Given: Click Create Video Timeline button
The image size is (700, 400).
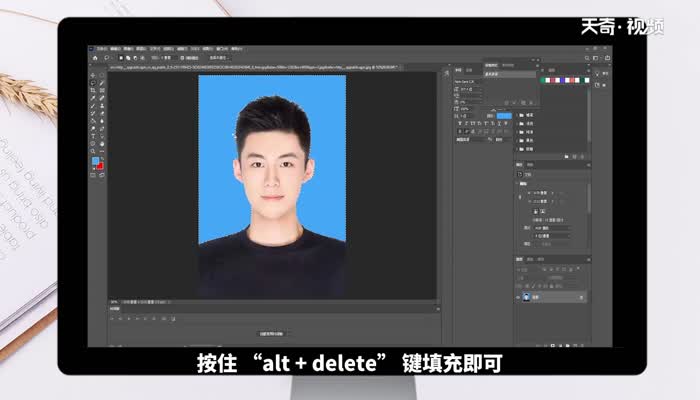Looking at the screenshot, I should (x=271, y=333).
